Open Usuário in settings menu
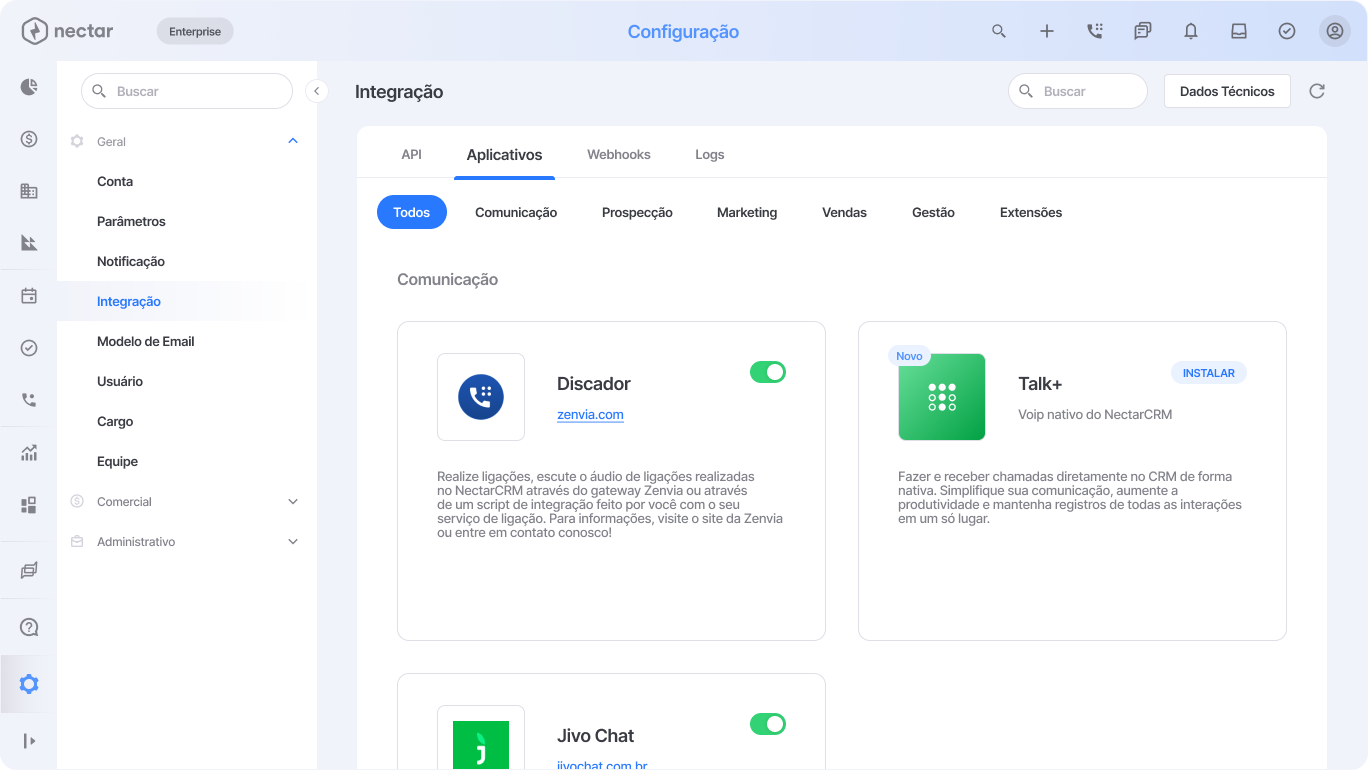1368x770 pixels. 120,381
